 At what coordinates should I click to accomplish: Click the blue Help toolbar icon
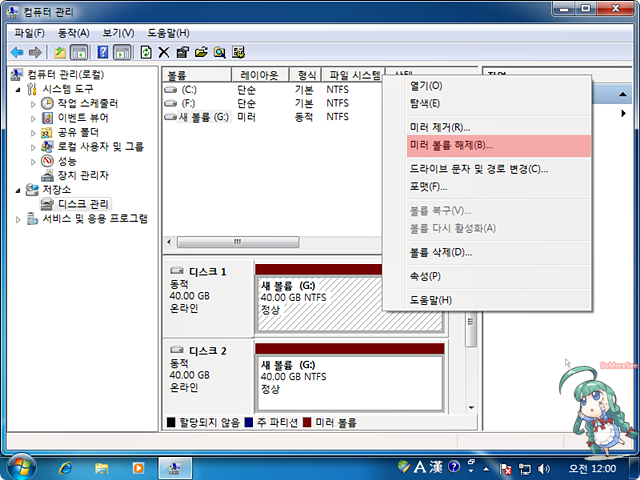[102, 52]
